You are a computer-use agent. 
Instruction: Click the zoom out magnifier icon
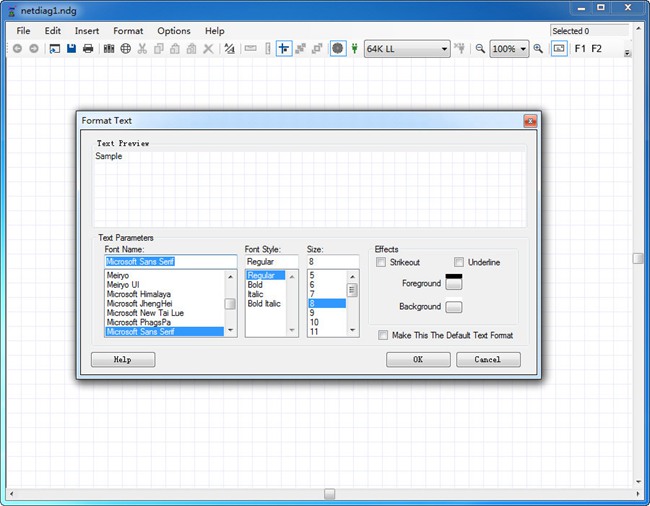click(480, 48)
